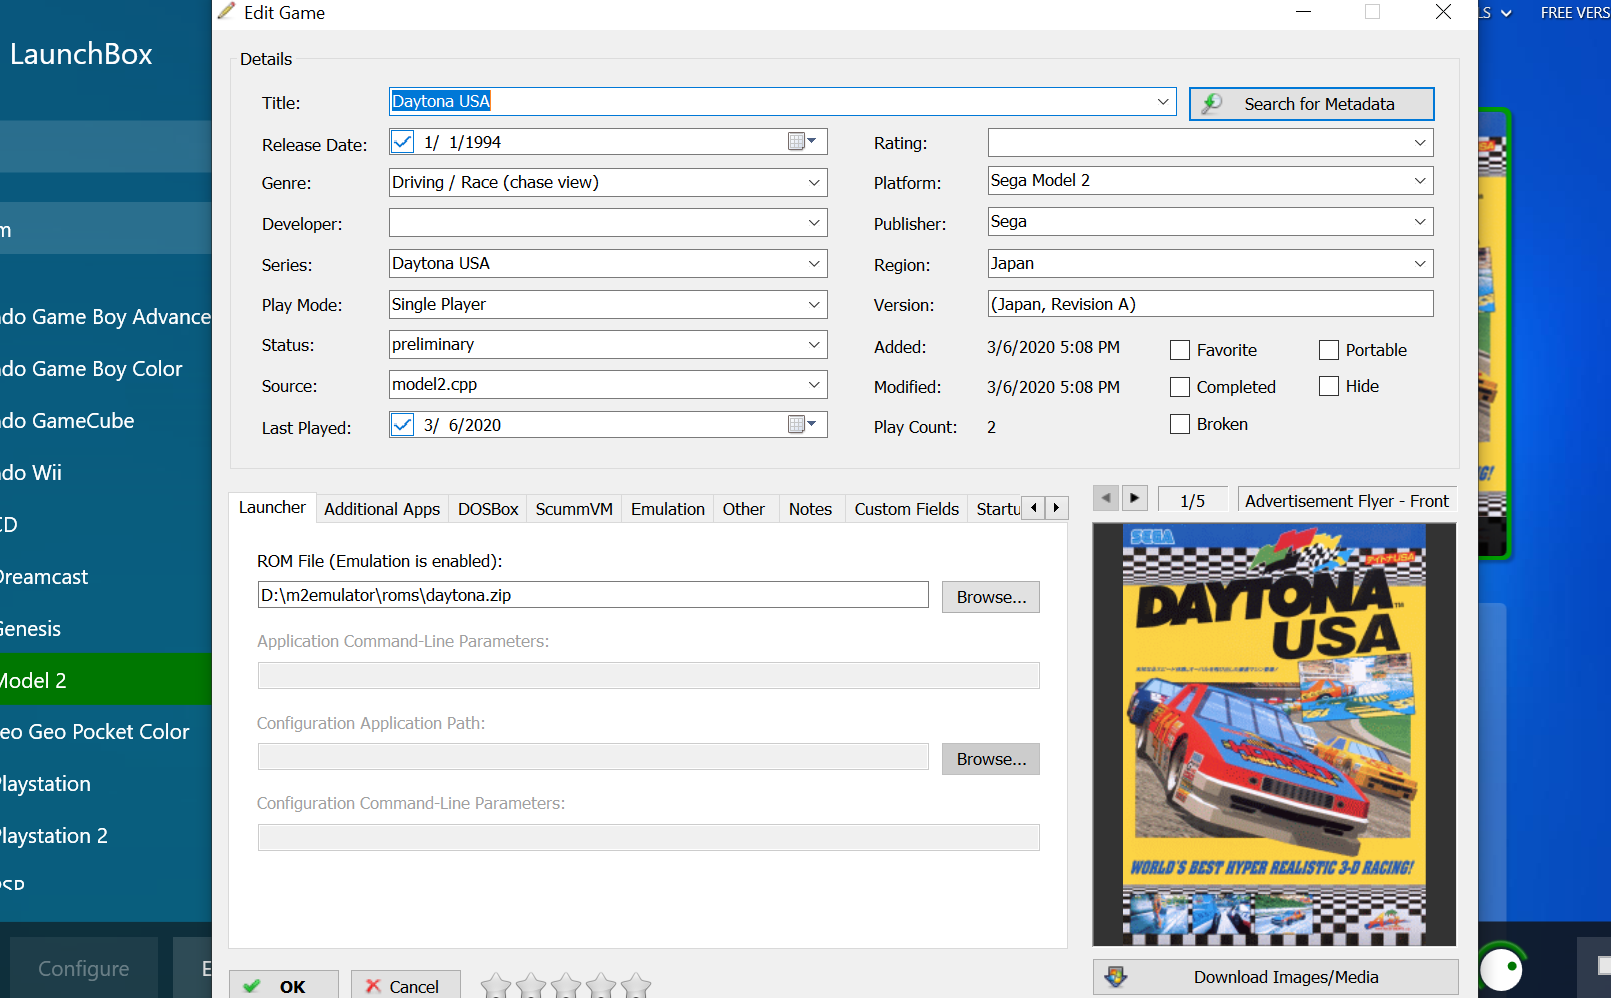Open the Platform dropdown
Viewport: 1611px width, 998px height.
(1420, 181)
